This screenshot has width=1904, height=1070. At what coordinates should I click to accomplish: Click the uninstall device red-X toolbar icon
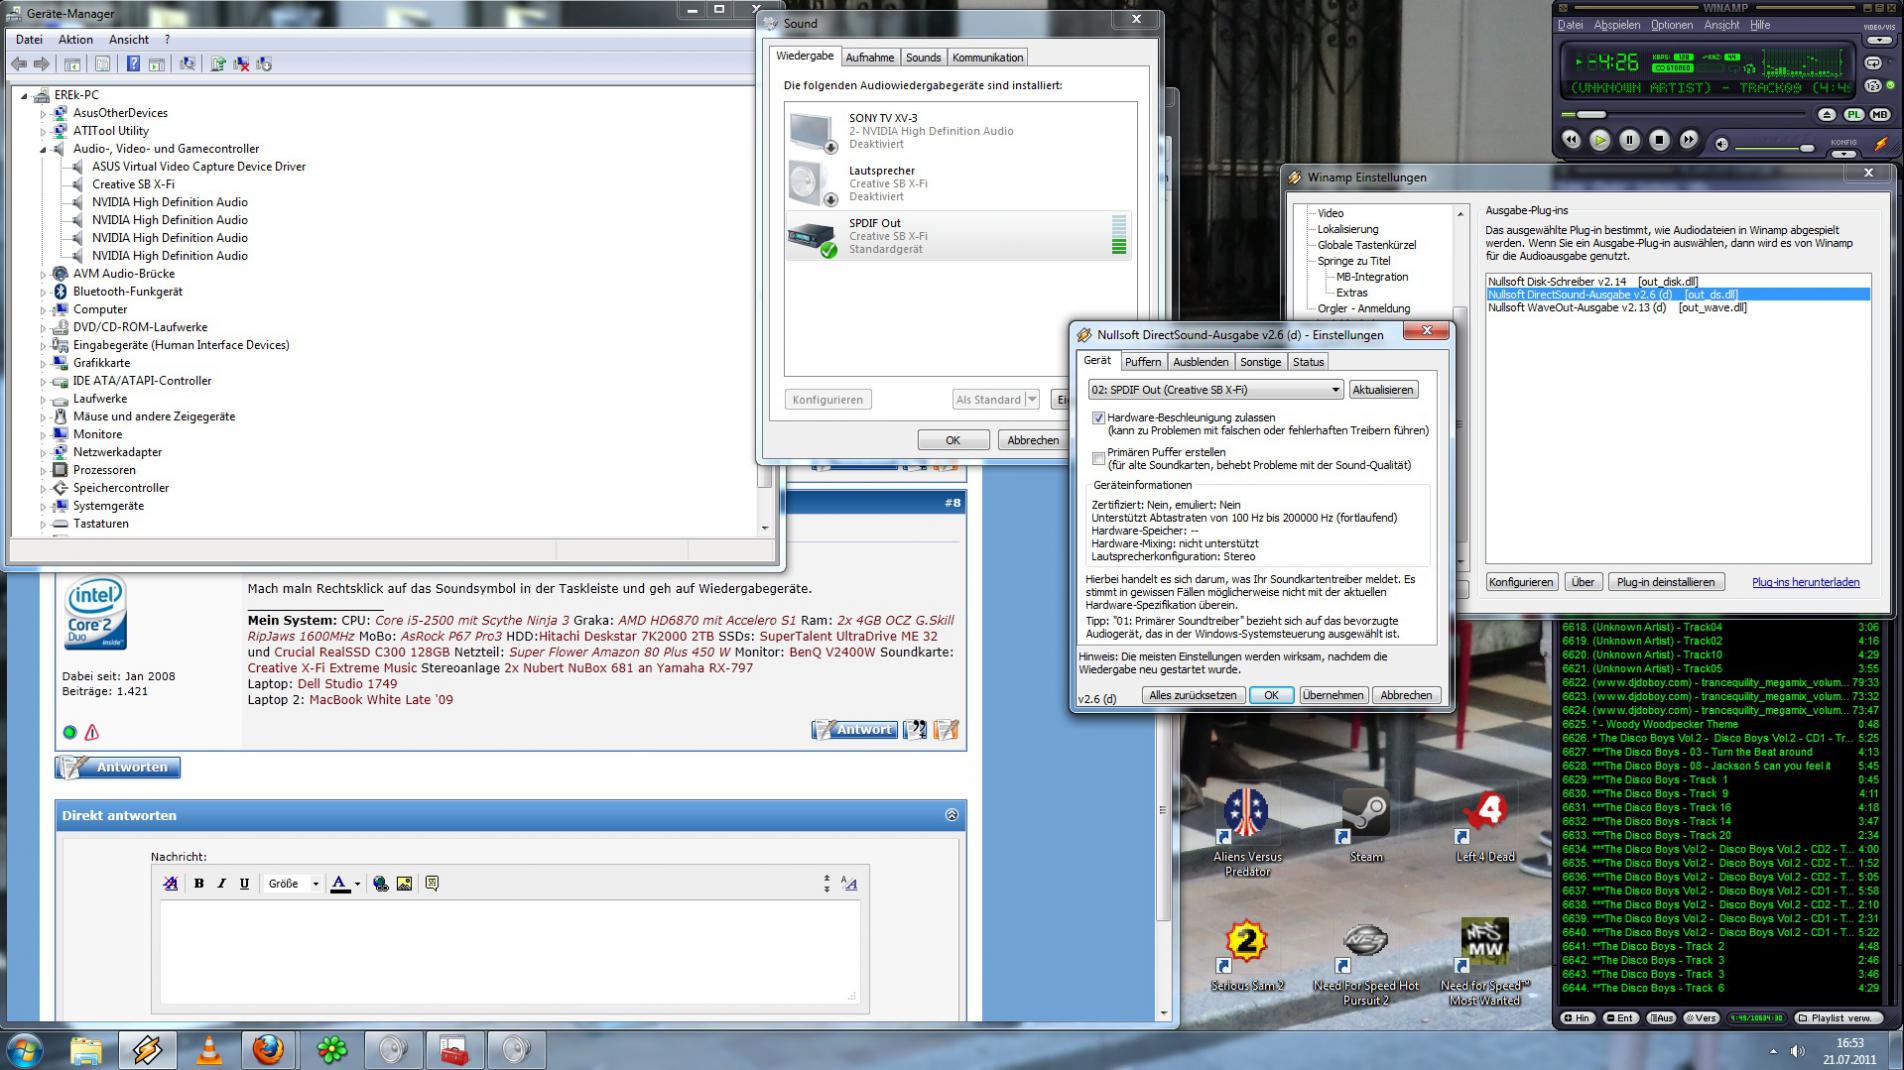click(x=241, y=64)
